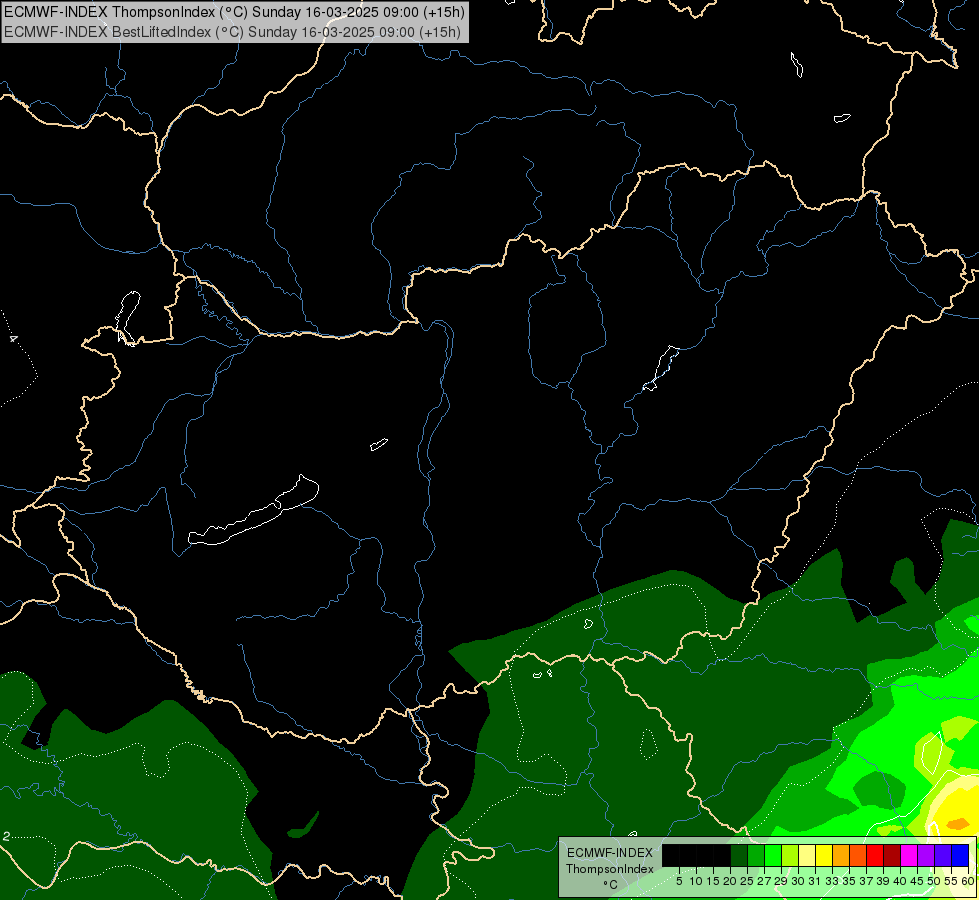Image resolution: width=979 pixels, height=900 pixels.
Task: Select the pure yellow legend swatch (31–33)
Action: pyautogui.click(x=824, y=855)
